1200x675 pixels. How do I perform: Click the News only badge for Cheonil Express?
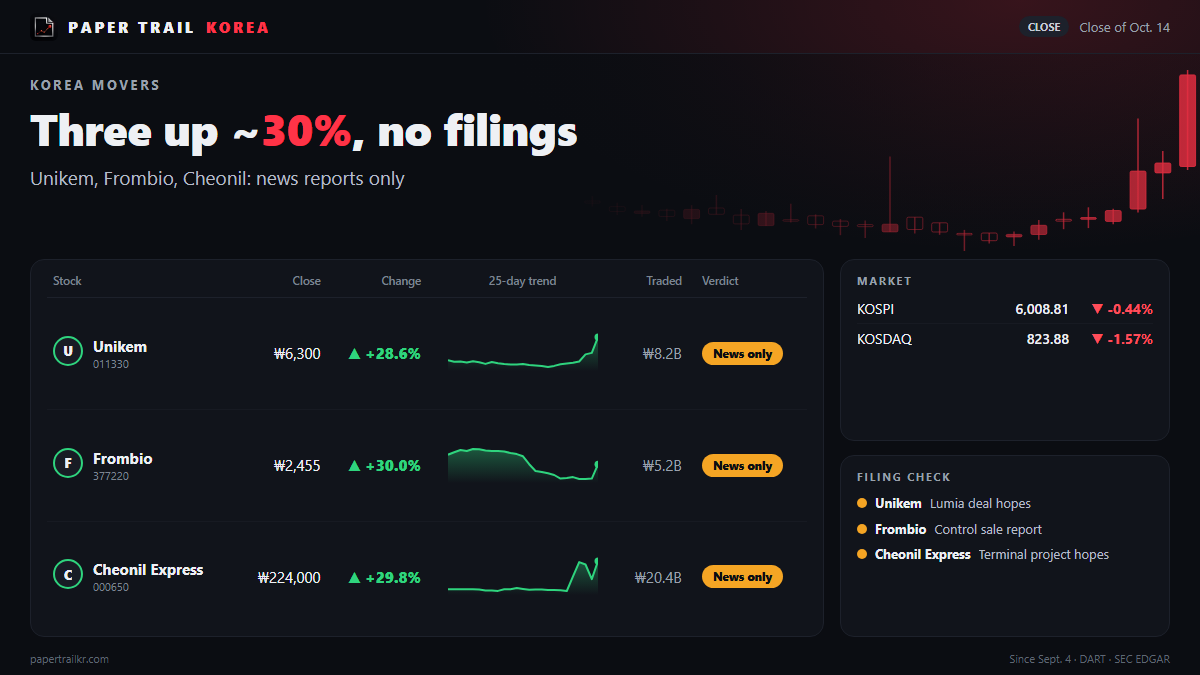[742, 577]
